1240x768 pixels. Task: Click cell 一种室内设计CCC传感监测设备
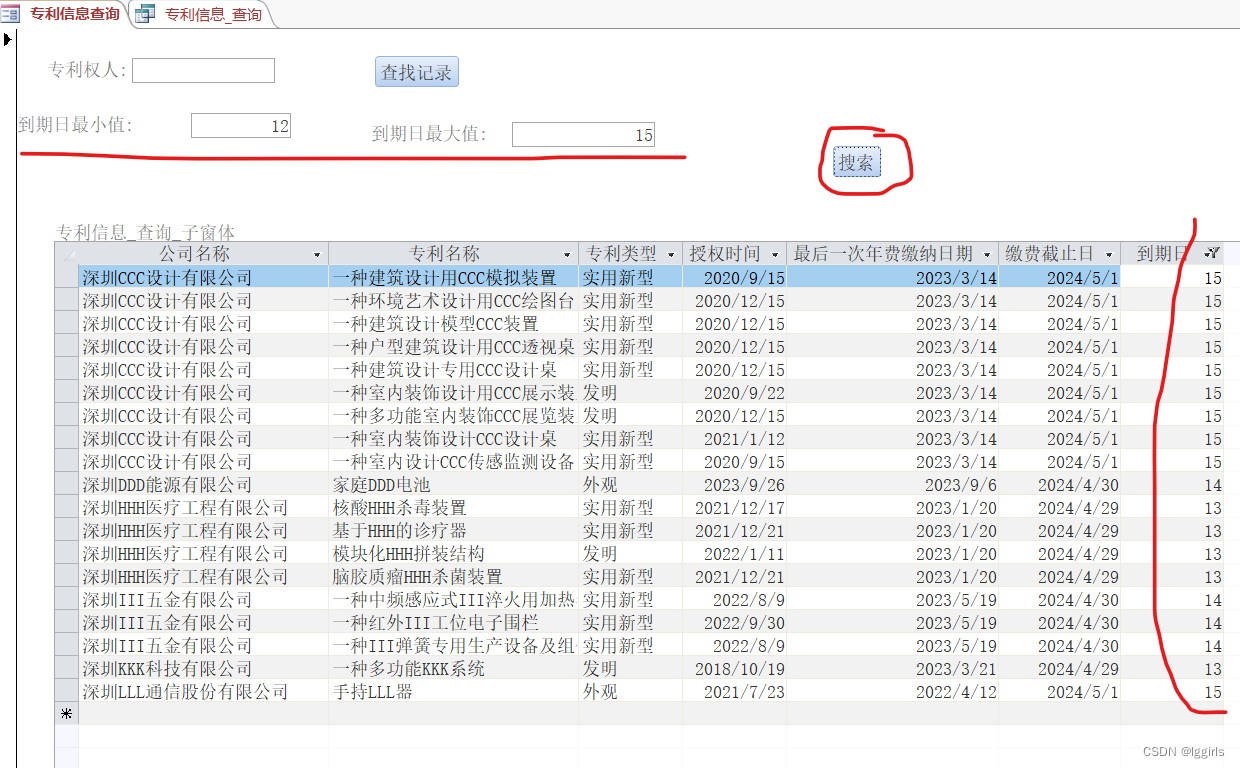(454, 462)
